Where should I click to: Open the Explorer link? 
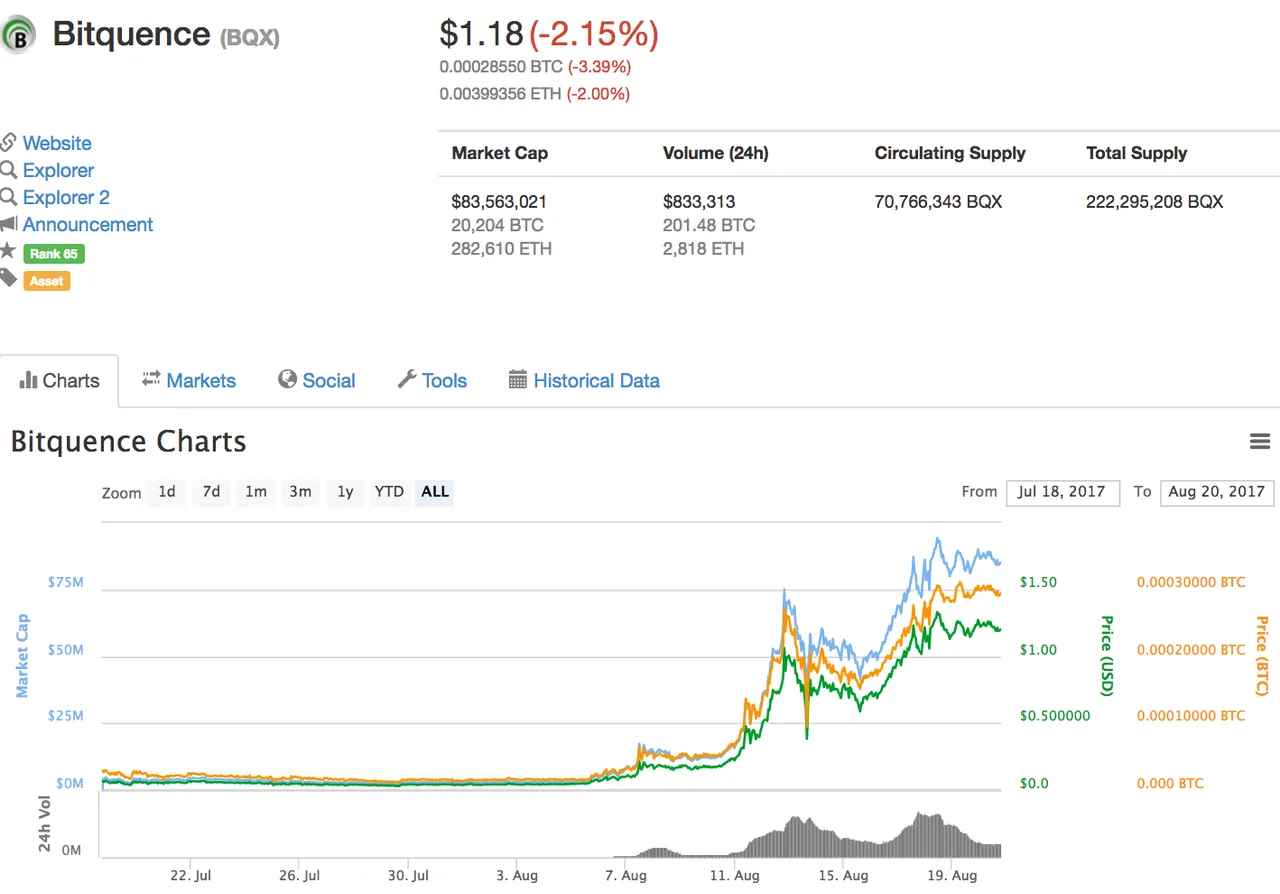(58, 170)
